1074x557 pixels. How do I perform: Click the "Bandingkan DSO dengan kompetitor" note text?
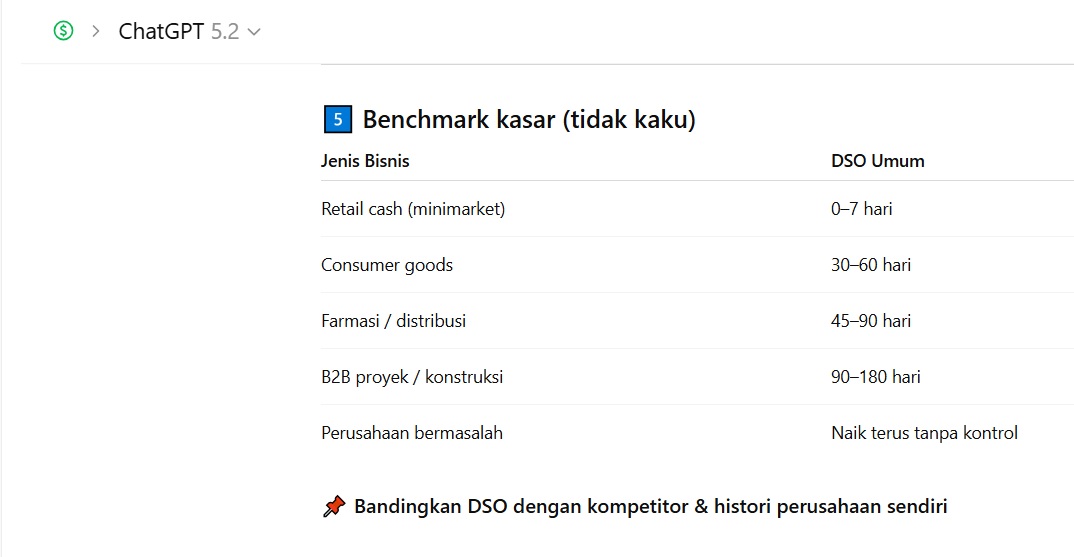point(650,506)
